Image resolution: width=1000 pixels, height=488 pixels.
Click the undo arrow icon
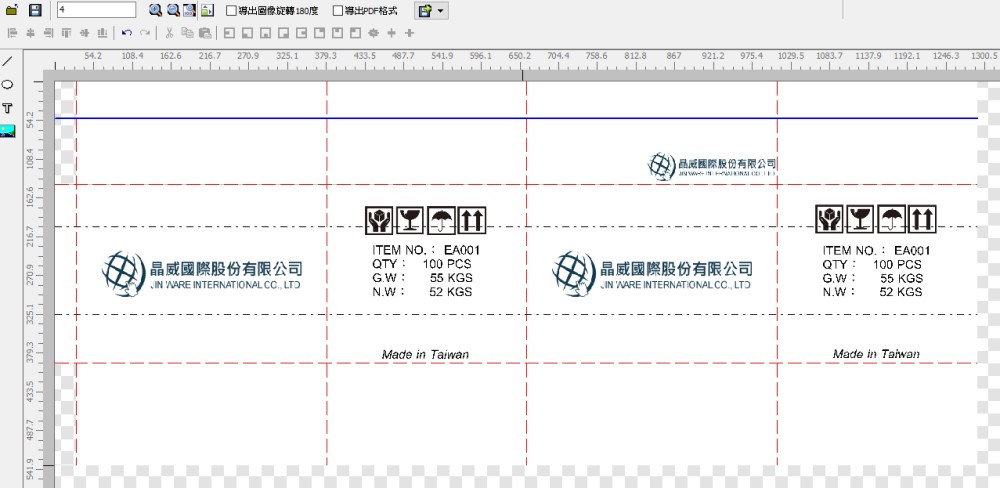pyautogui.click(x=127, y=33)
